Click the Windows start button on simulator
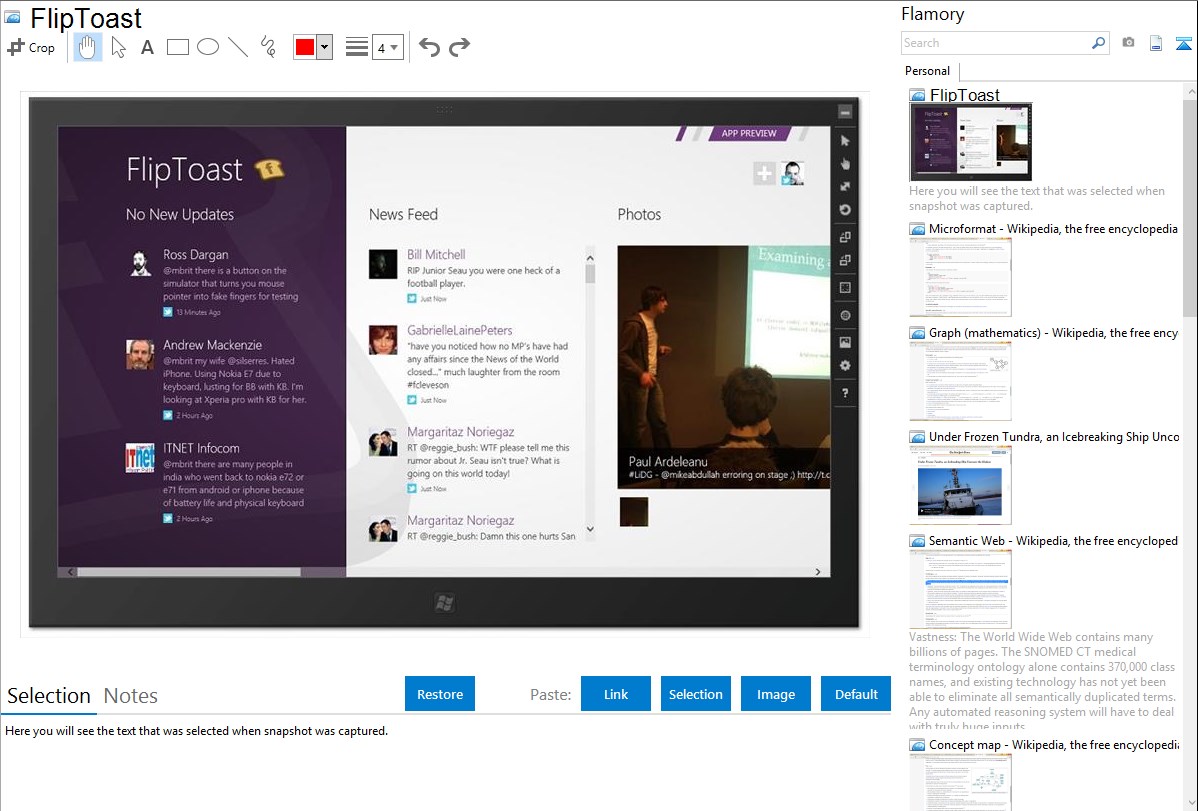 pos(445,603)
